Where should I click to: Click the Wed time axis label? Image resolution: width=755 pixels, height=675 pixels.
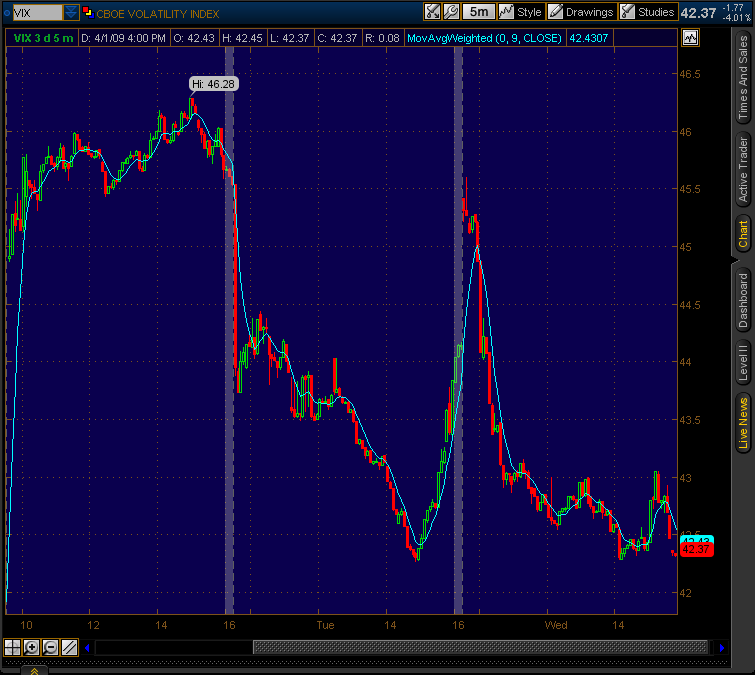pos(556,625)
